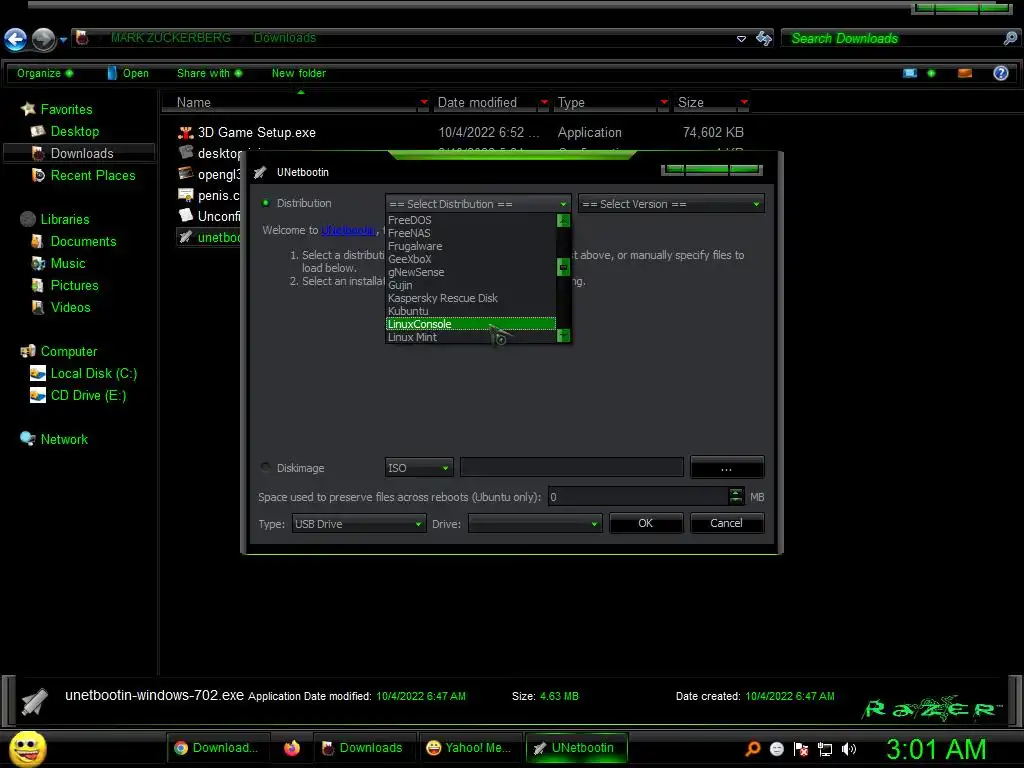Click the volume speaker tray icon
The image size is (1024, 768).
[848, 749]
